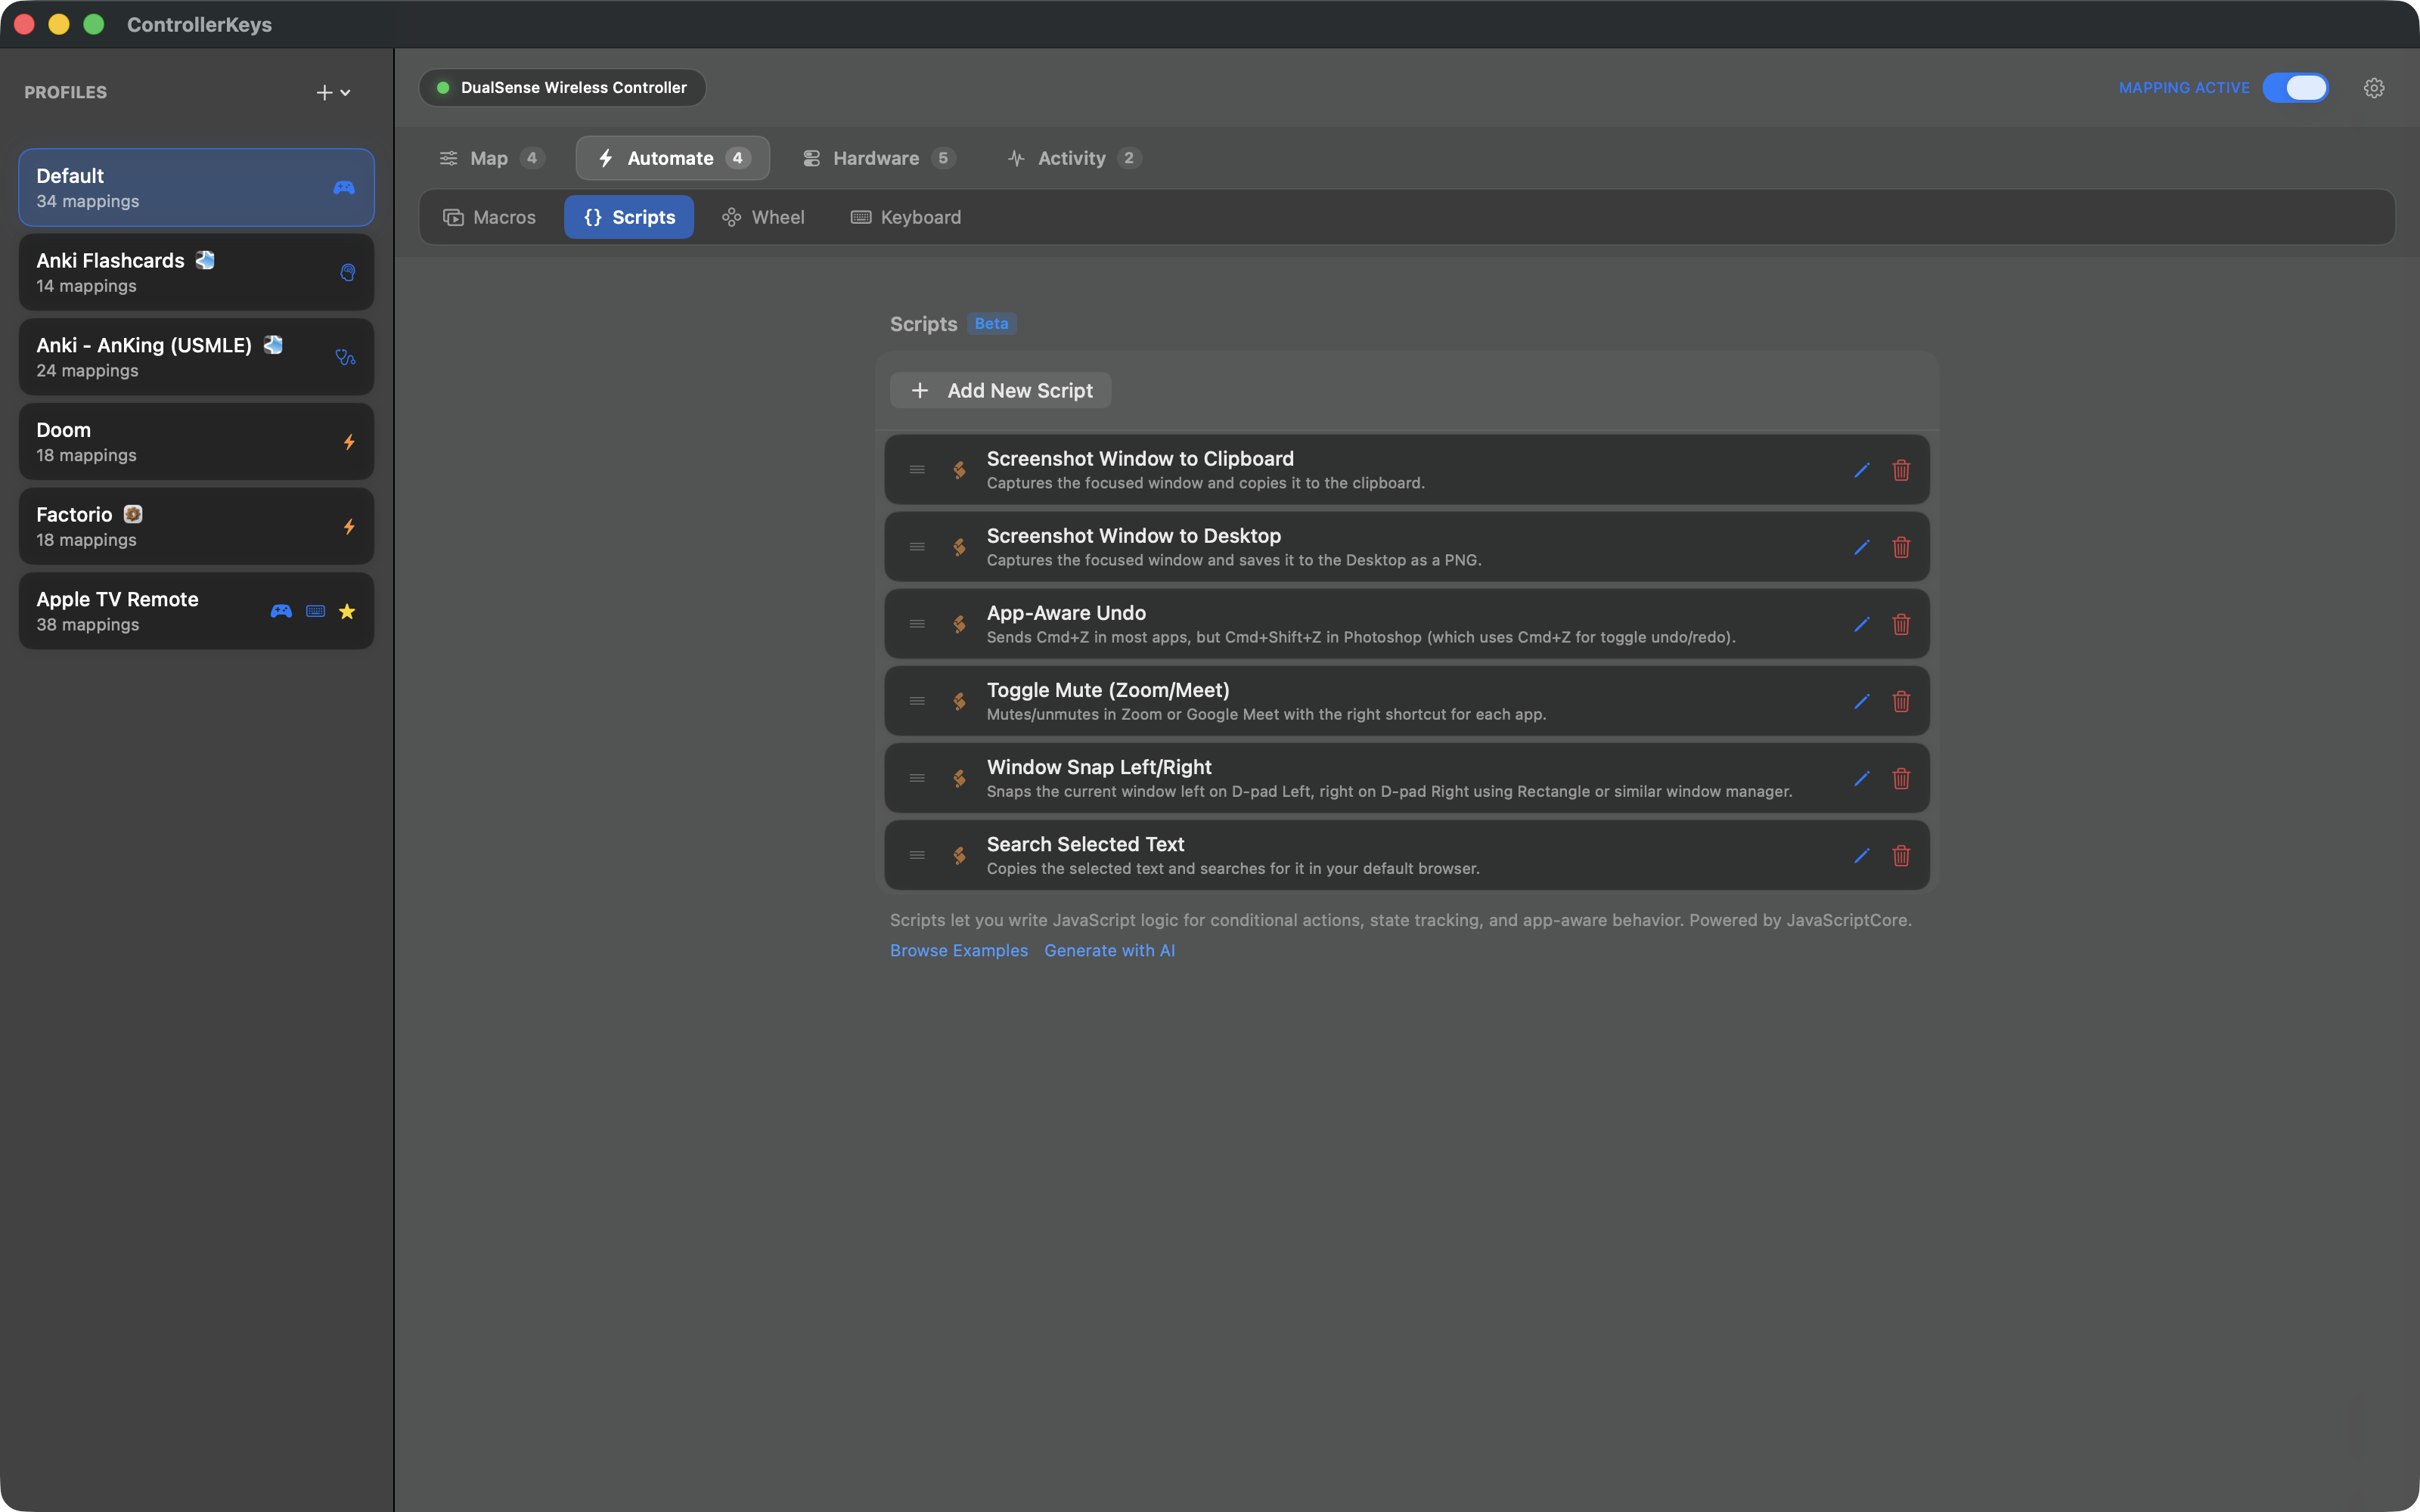Click DualSense Wireless Controller status pill
The height and width of the screenshot is (1512, 2420).
(x=562, y=88)
